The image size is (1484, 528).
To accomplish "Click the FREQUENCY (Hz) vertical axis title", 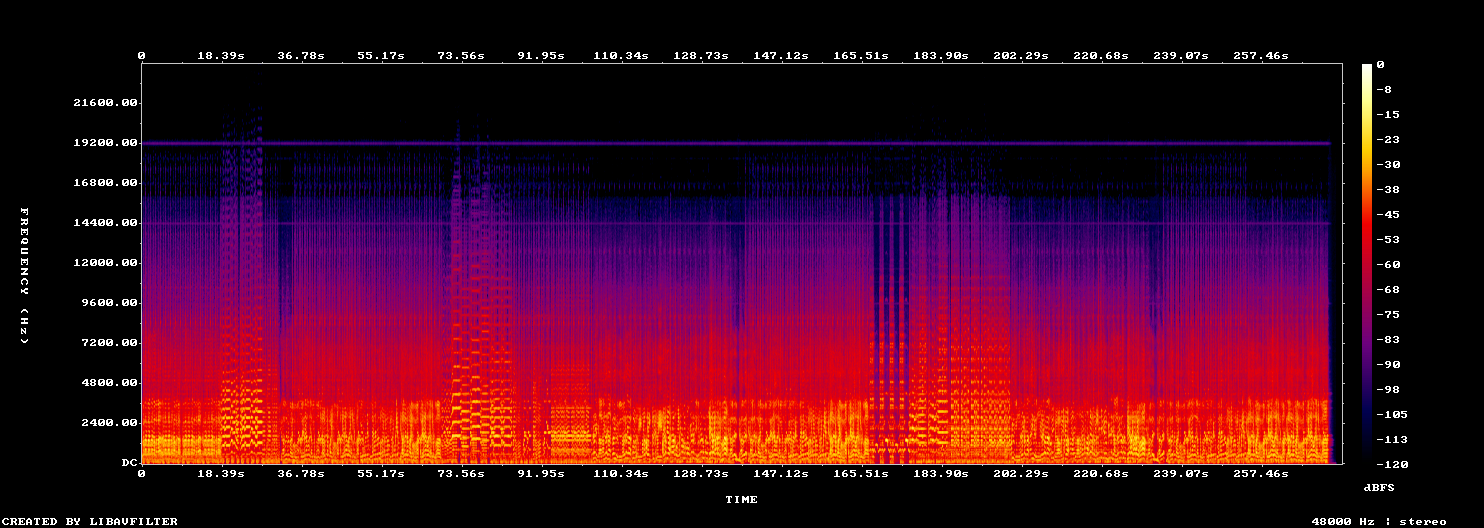I will click(24, 275).
